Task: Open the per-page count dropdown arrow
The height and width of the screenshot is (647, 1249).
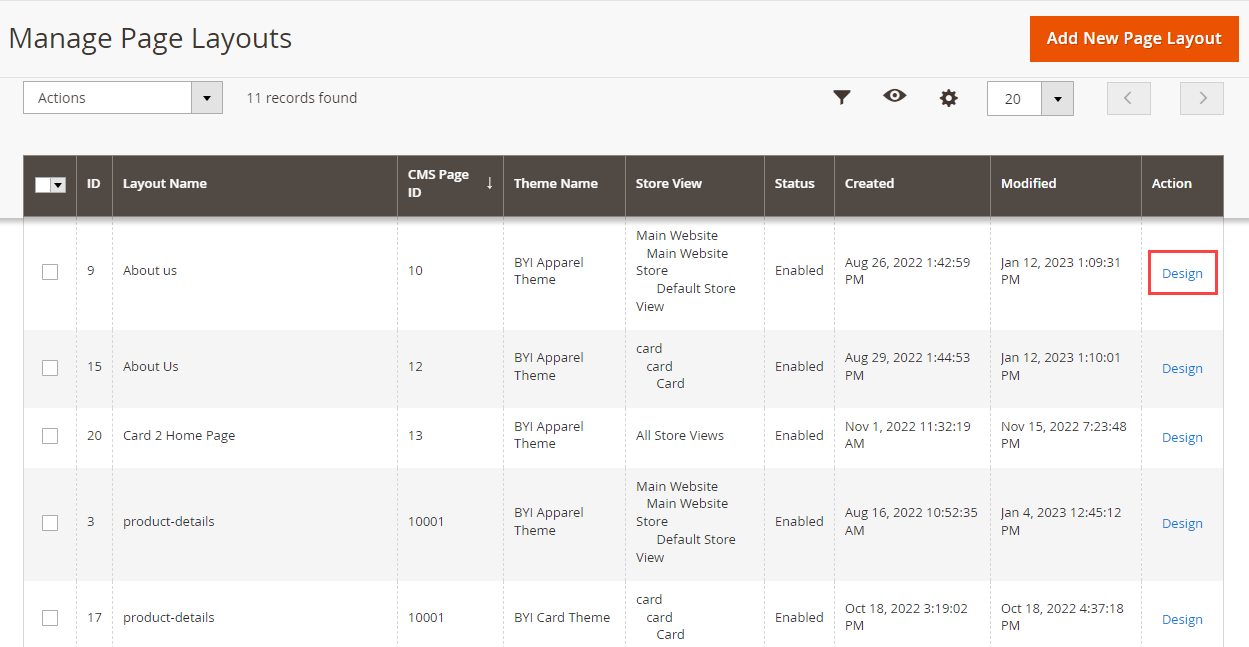Action: pyautogui.click(x=1057, y=99)
